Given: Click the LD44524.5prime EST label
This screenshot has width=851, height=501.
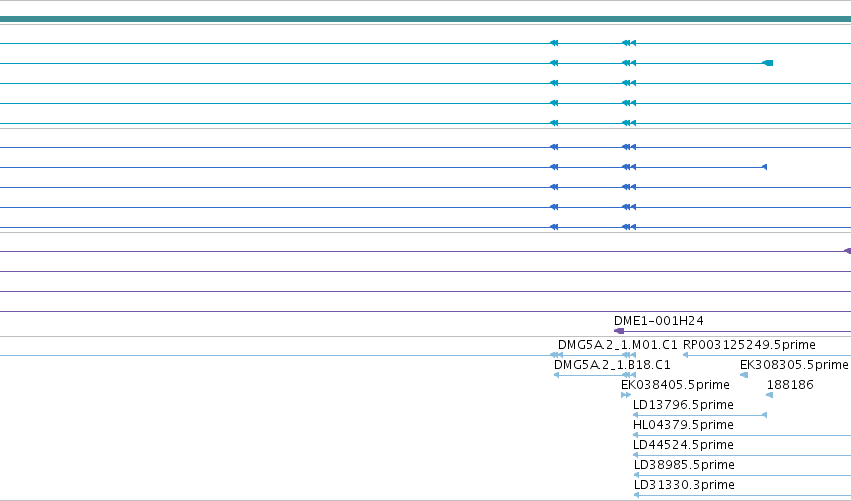Looking at the screenshot, I should tap(683, 445).
